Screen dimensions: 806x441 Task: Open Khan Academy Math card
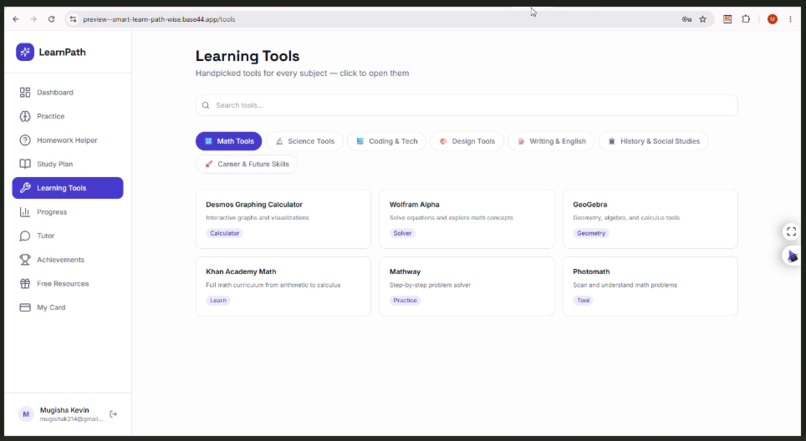[283, 286]
